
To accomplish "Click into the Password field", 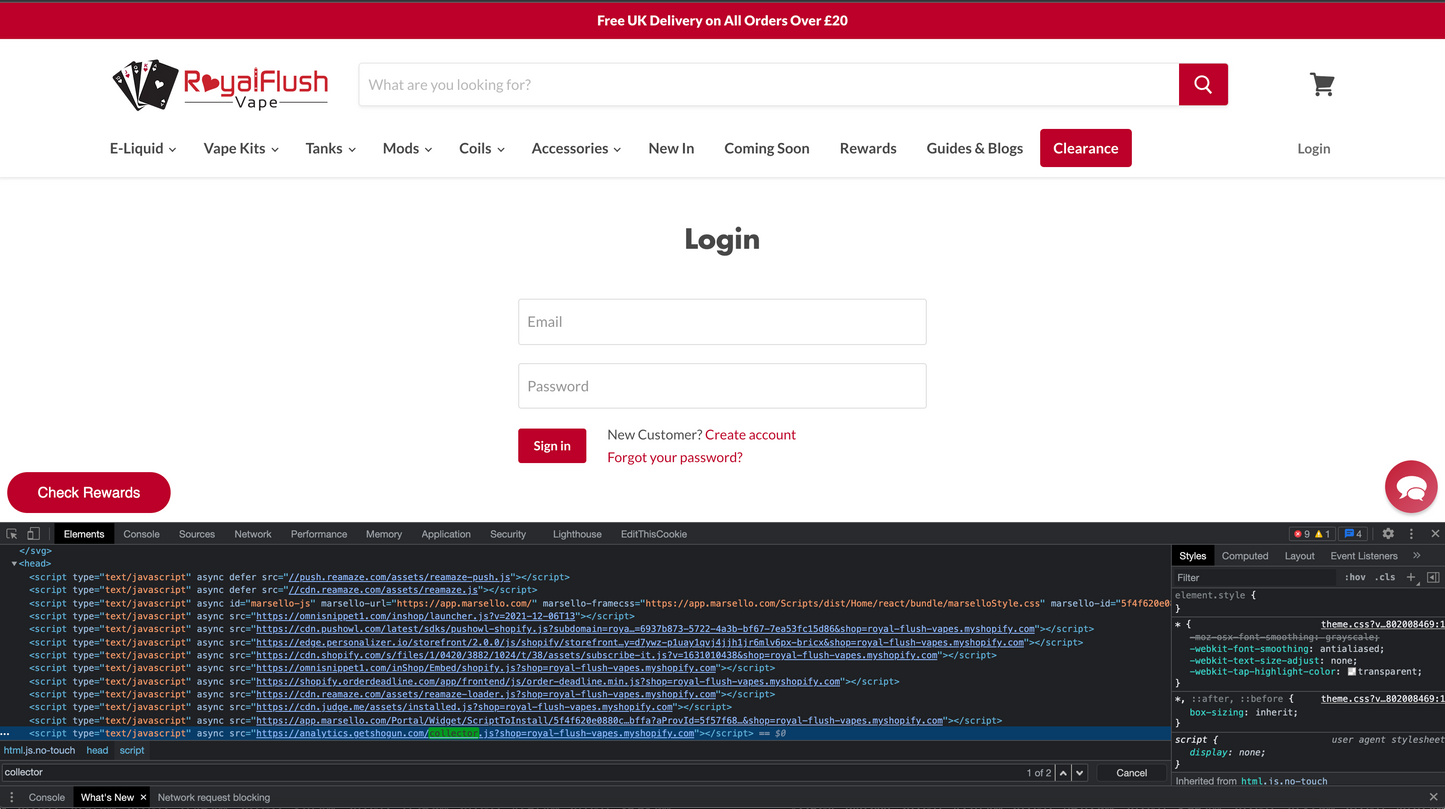I will [722, 386].
